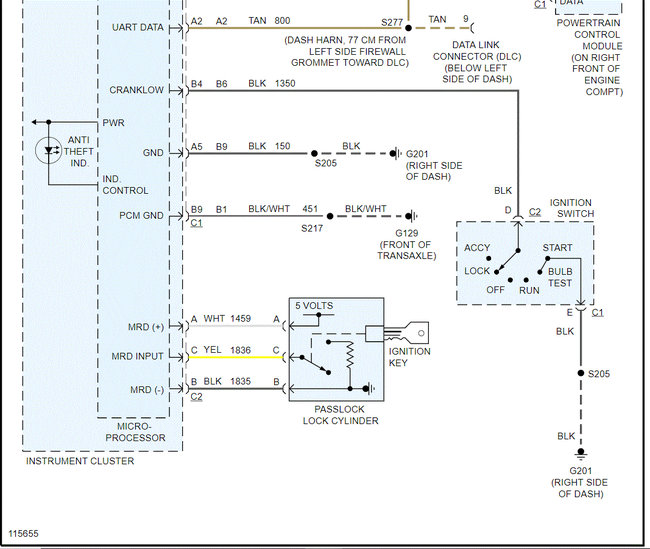Screen dimensions: 650x549
Task: Click the BLK 1835 wire label
Action: (x=227, y=381)
